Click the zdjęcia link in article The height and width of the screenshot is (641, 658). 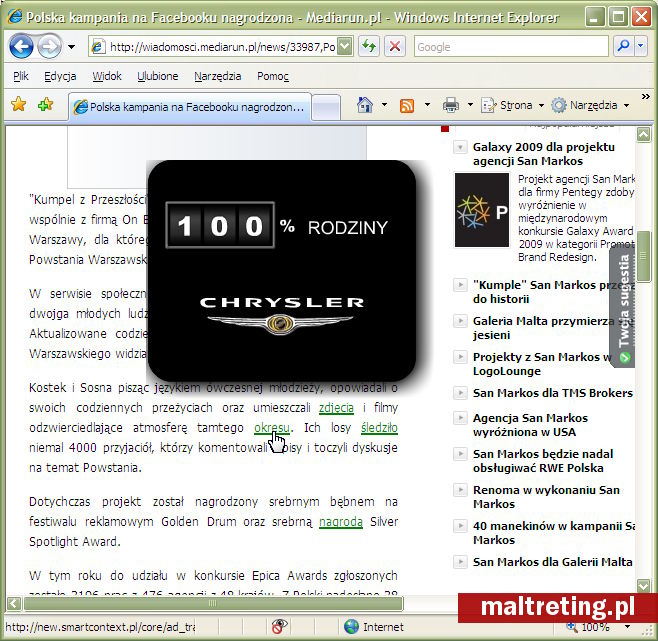[336, 408]
